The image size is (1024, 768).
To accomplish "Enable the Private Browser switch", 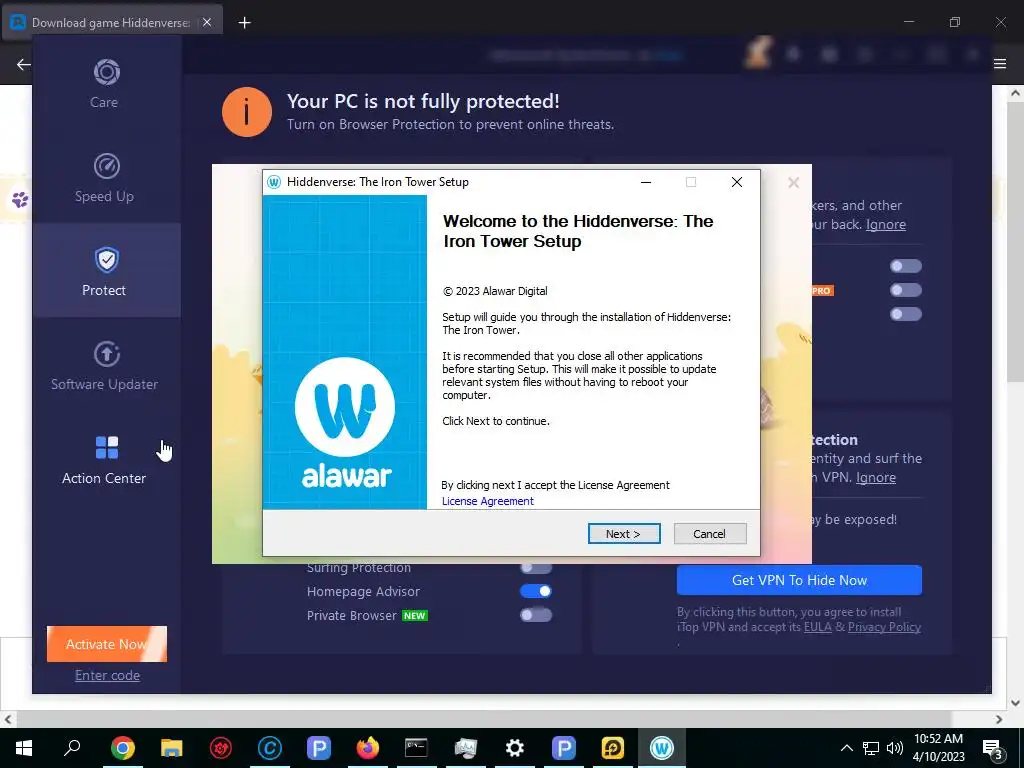I will [536, 615].
